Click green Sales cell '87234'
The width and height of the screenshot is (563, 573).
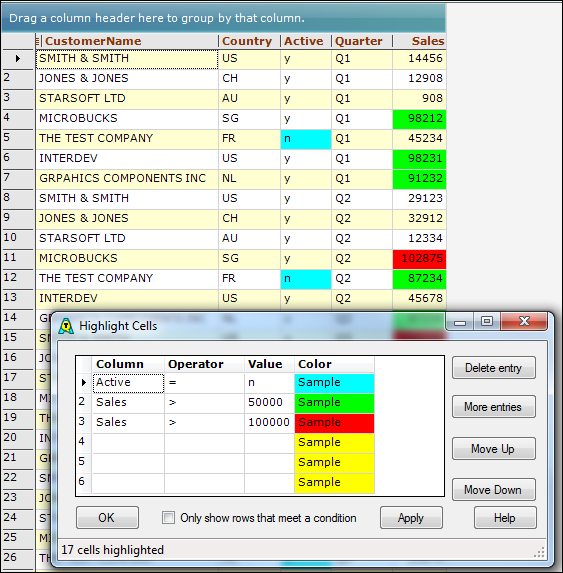coord(419,279)
